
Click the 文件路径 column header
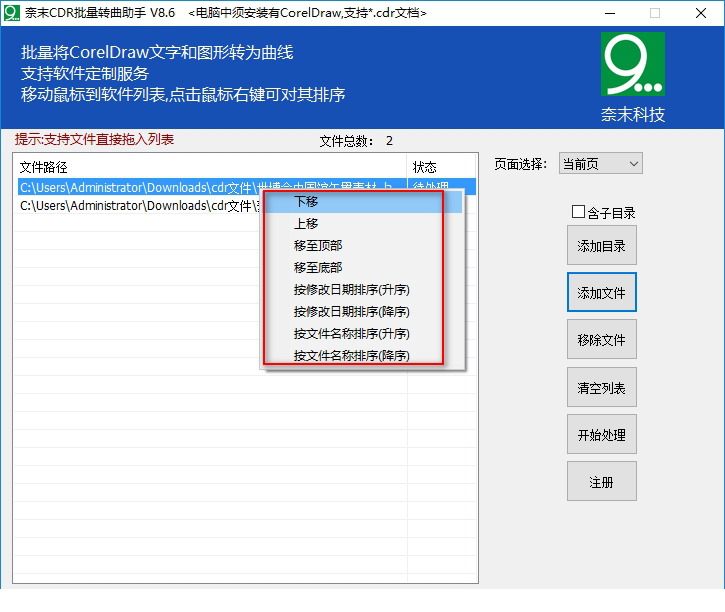(x=210, y=167)
